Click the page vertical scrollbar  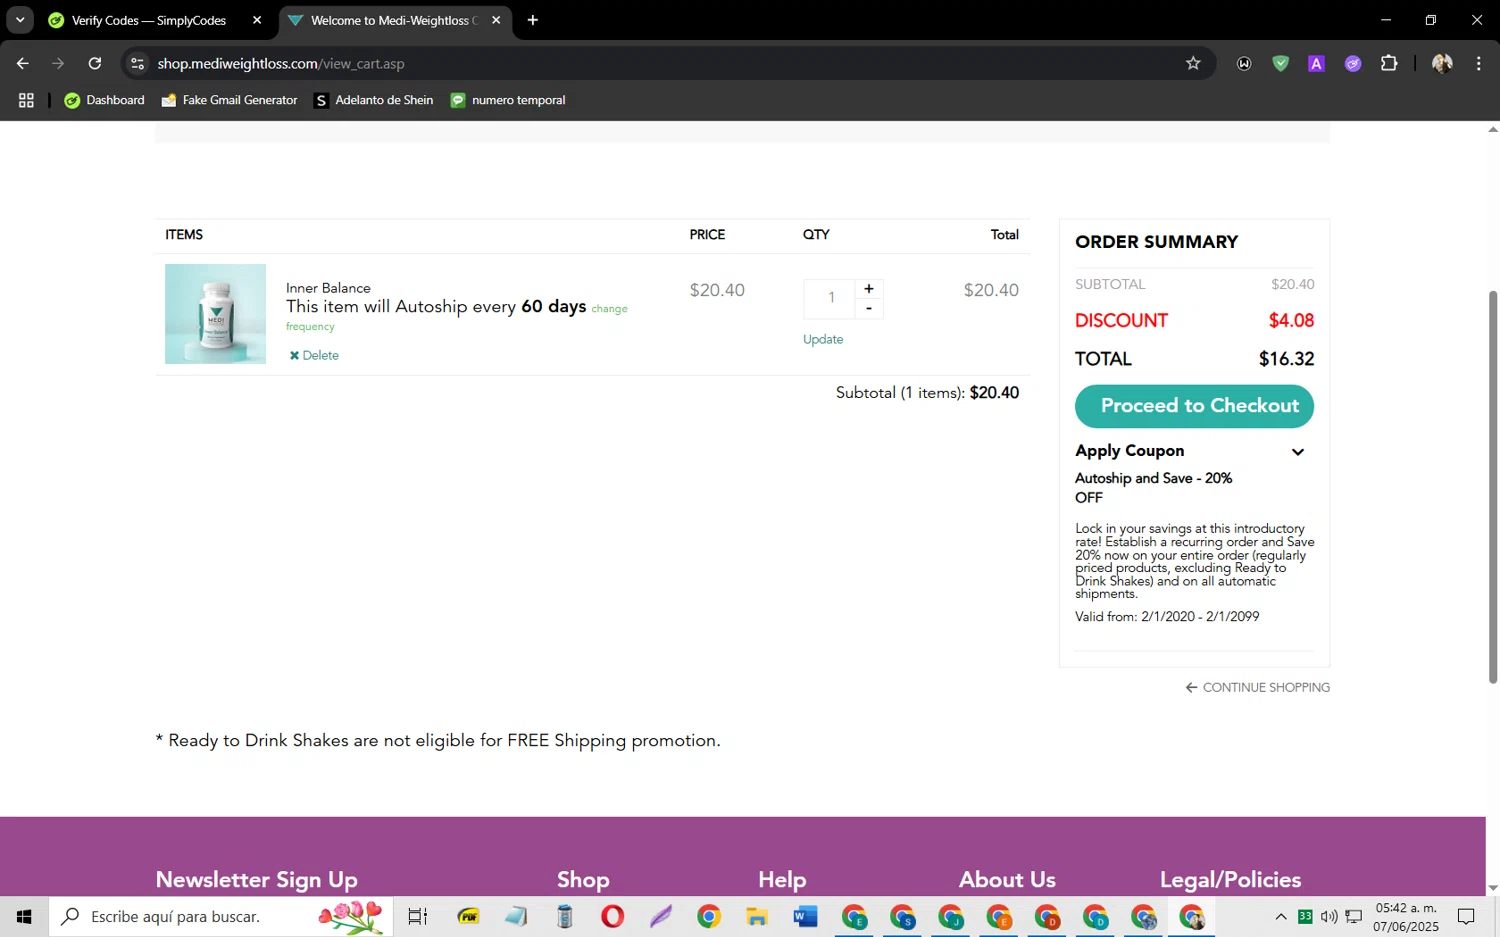point(1492,487)
